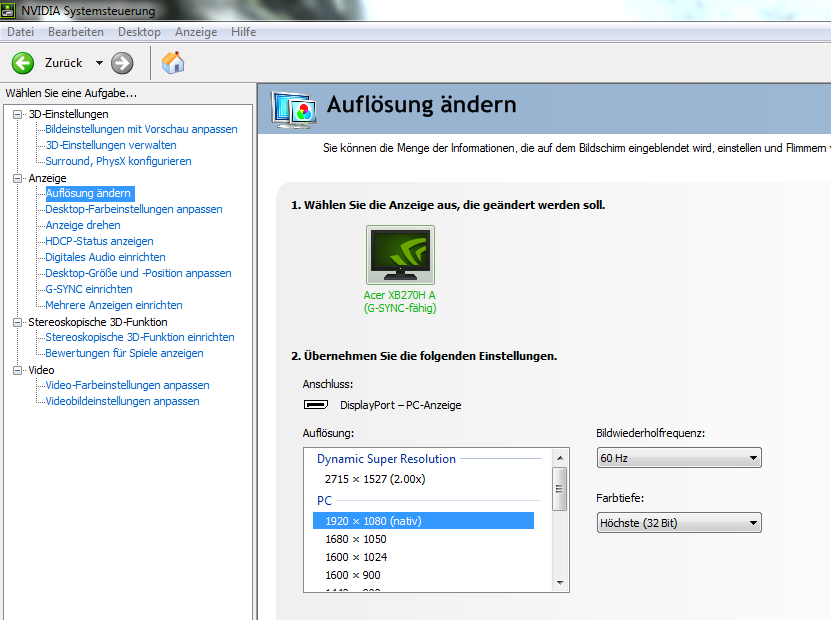The image size is (831, 620).
Task: Collapse the Stereoskopische 3D-Funktion tree node
Action: tap(17, 322)
